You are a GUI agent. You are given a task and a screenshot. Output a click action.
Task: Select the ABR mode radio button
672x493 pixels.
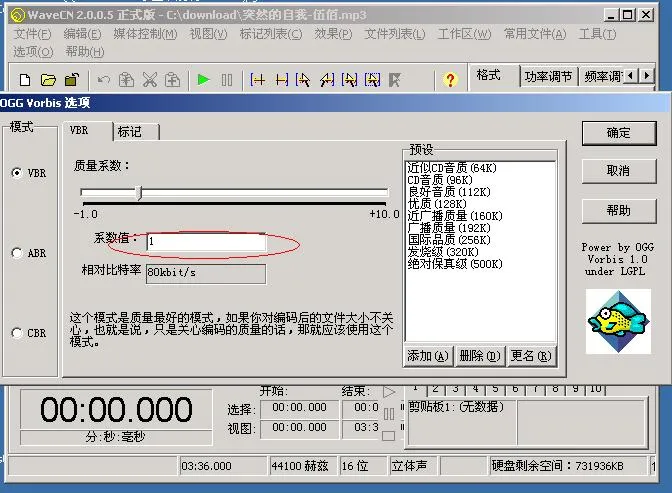coord(17,253)
